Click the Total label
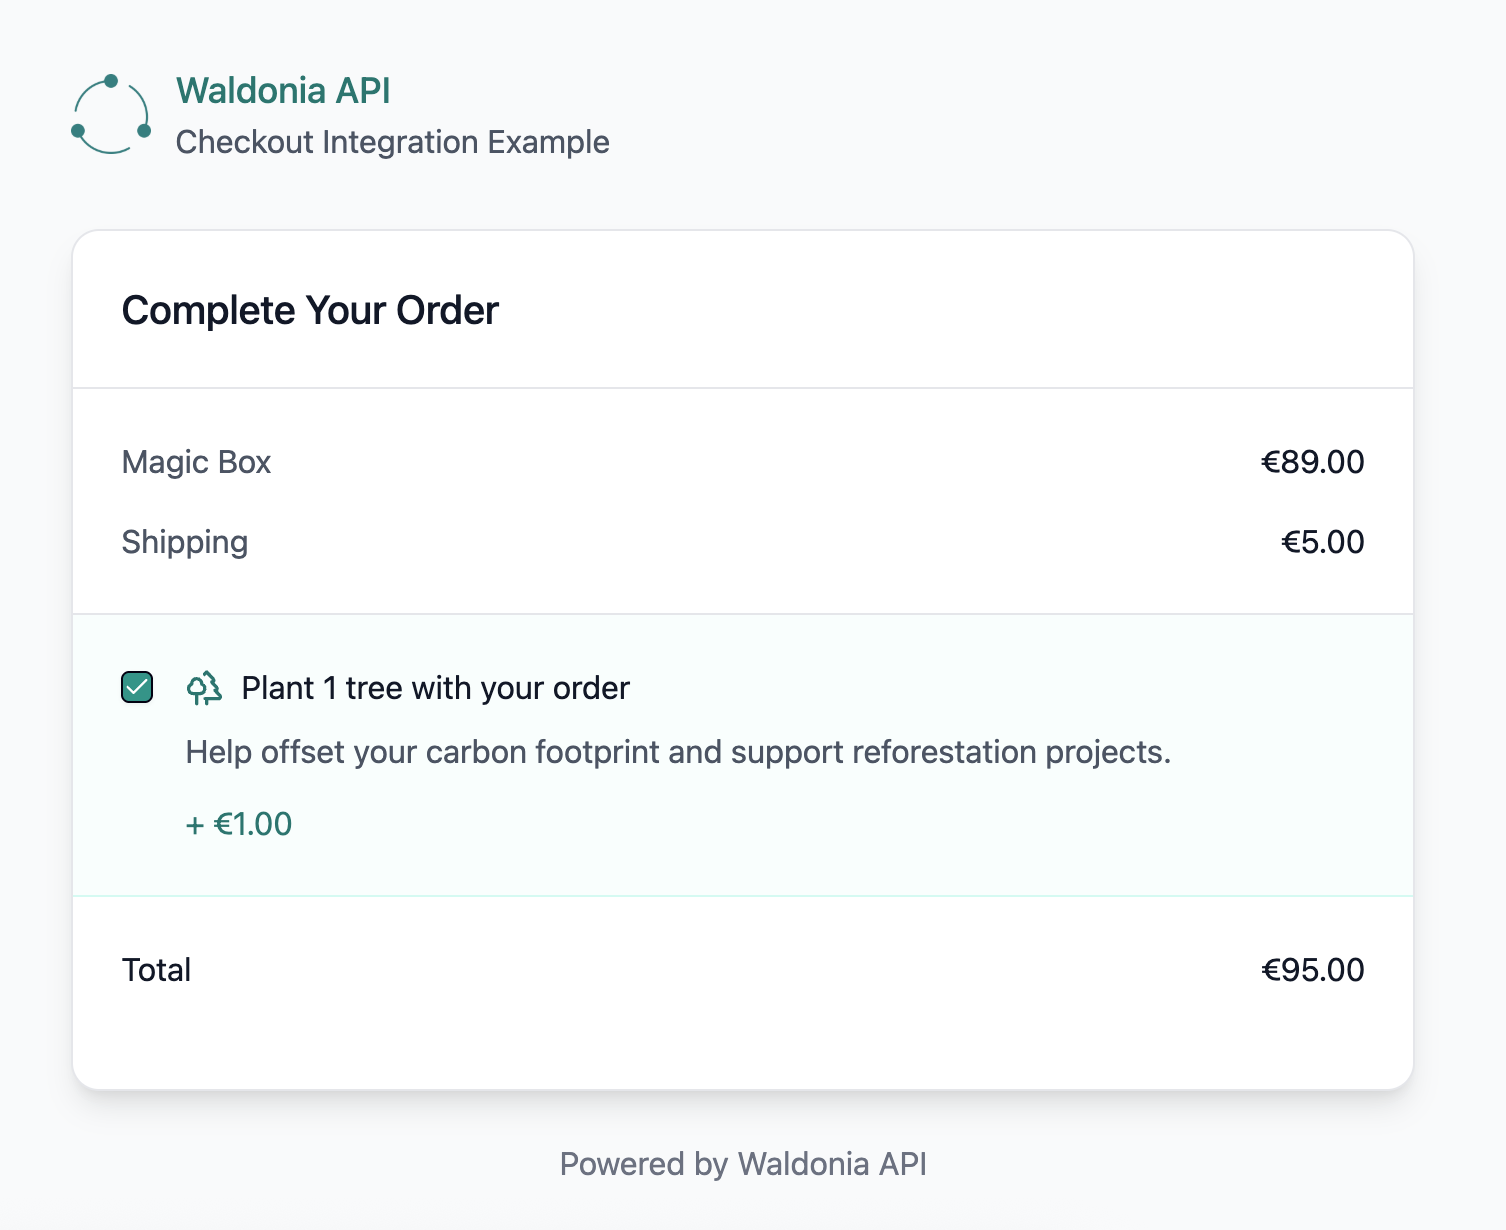The height and width of the screenshot is (1230, 1506). (x=156, y=970)
